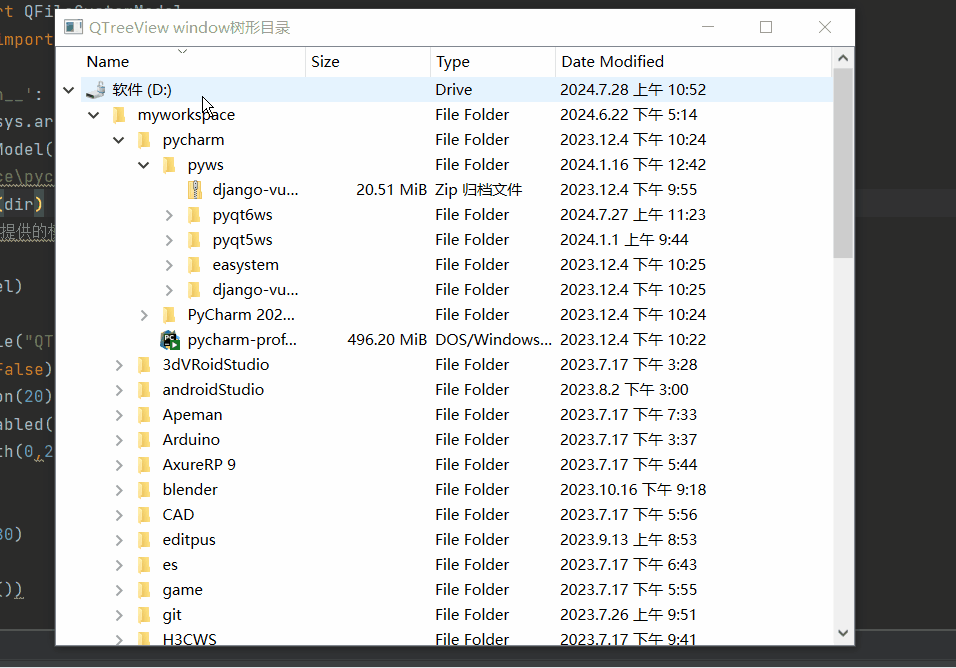Expand the CAD folder

pyautogui.click(x=119, y=515)
